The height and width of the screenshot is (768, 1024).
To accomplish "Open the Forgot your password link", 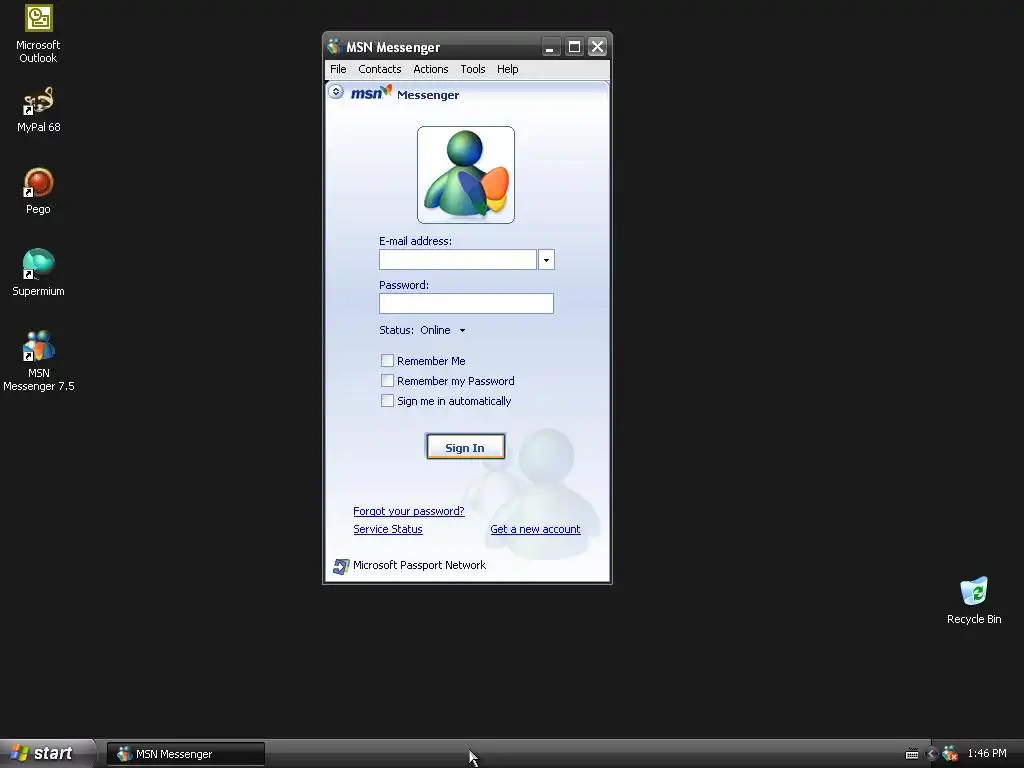I will click(x=409, y=511).
